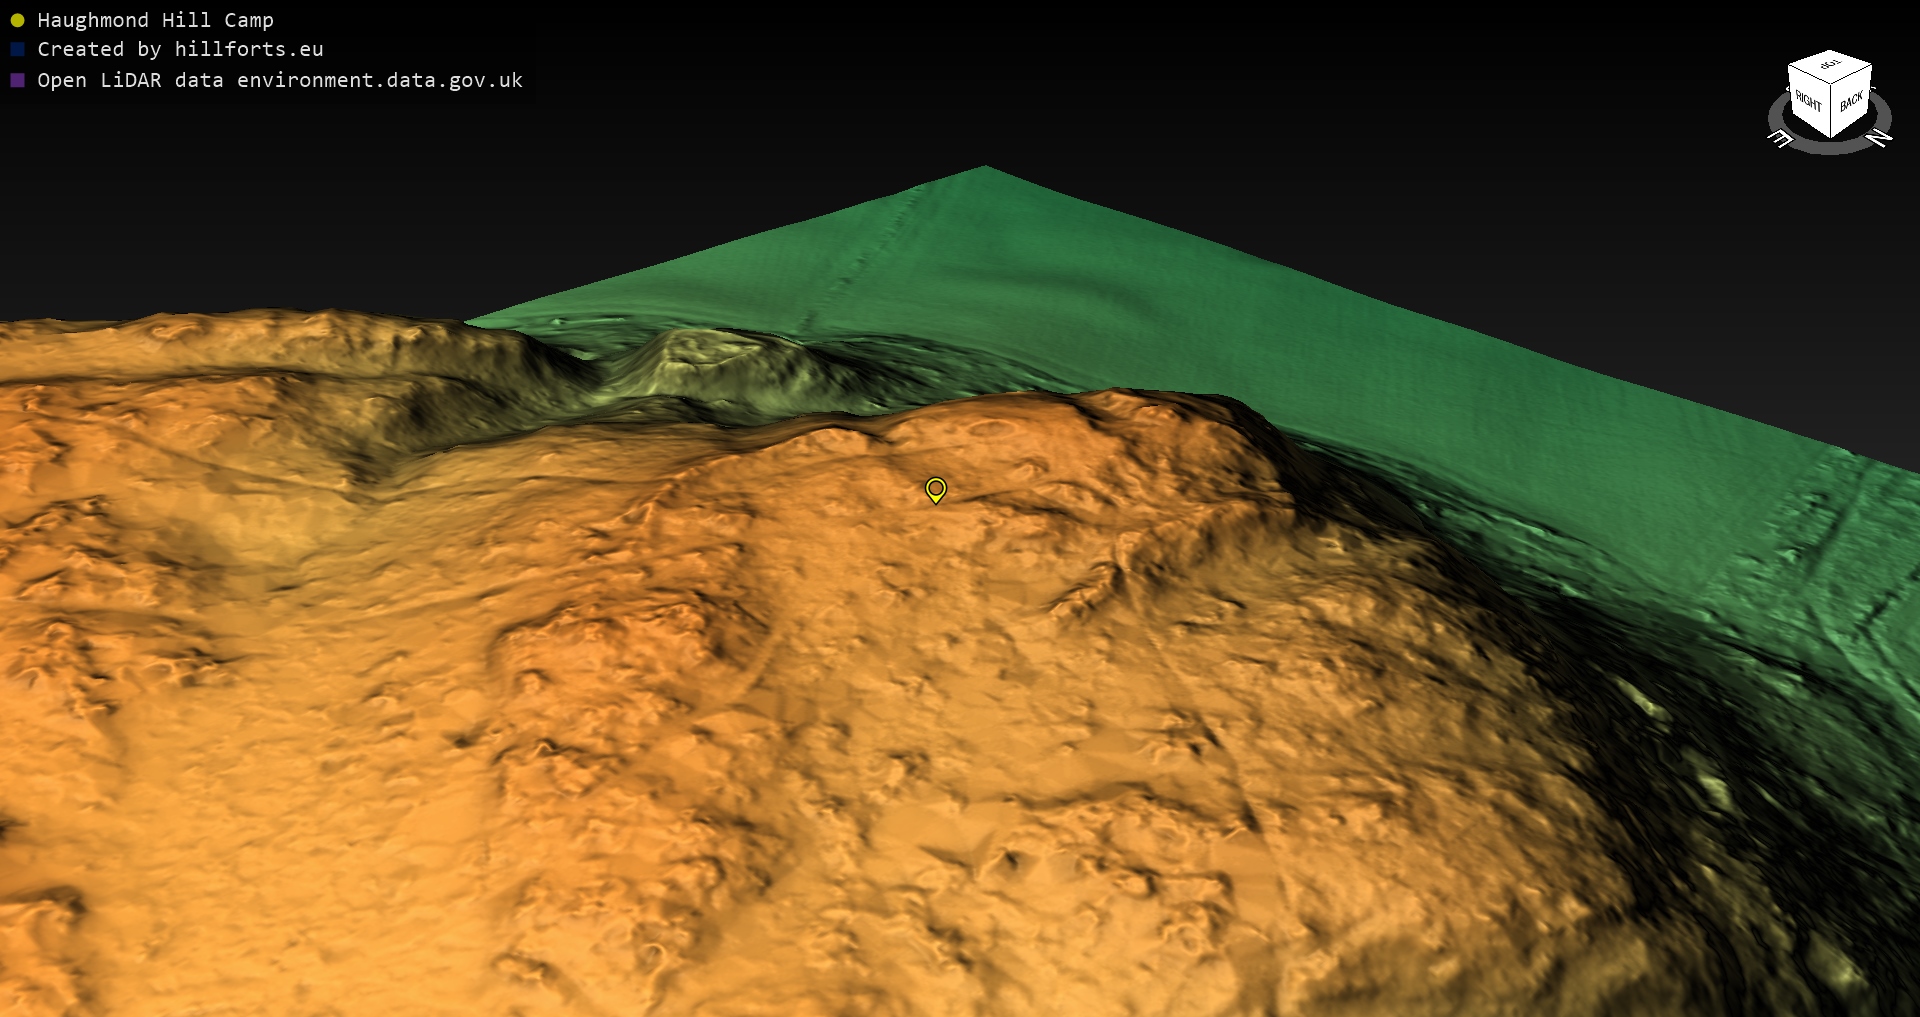This screenshot has height=1017, width=1920.
Task: Click the E compass marker
Action: pyautogui.click(x=1781, y=139)
